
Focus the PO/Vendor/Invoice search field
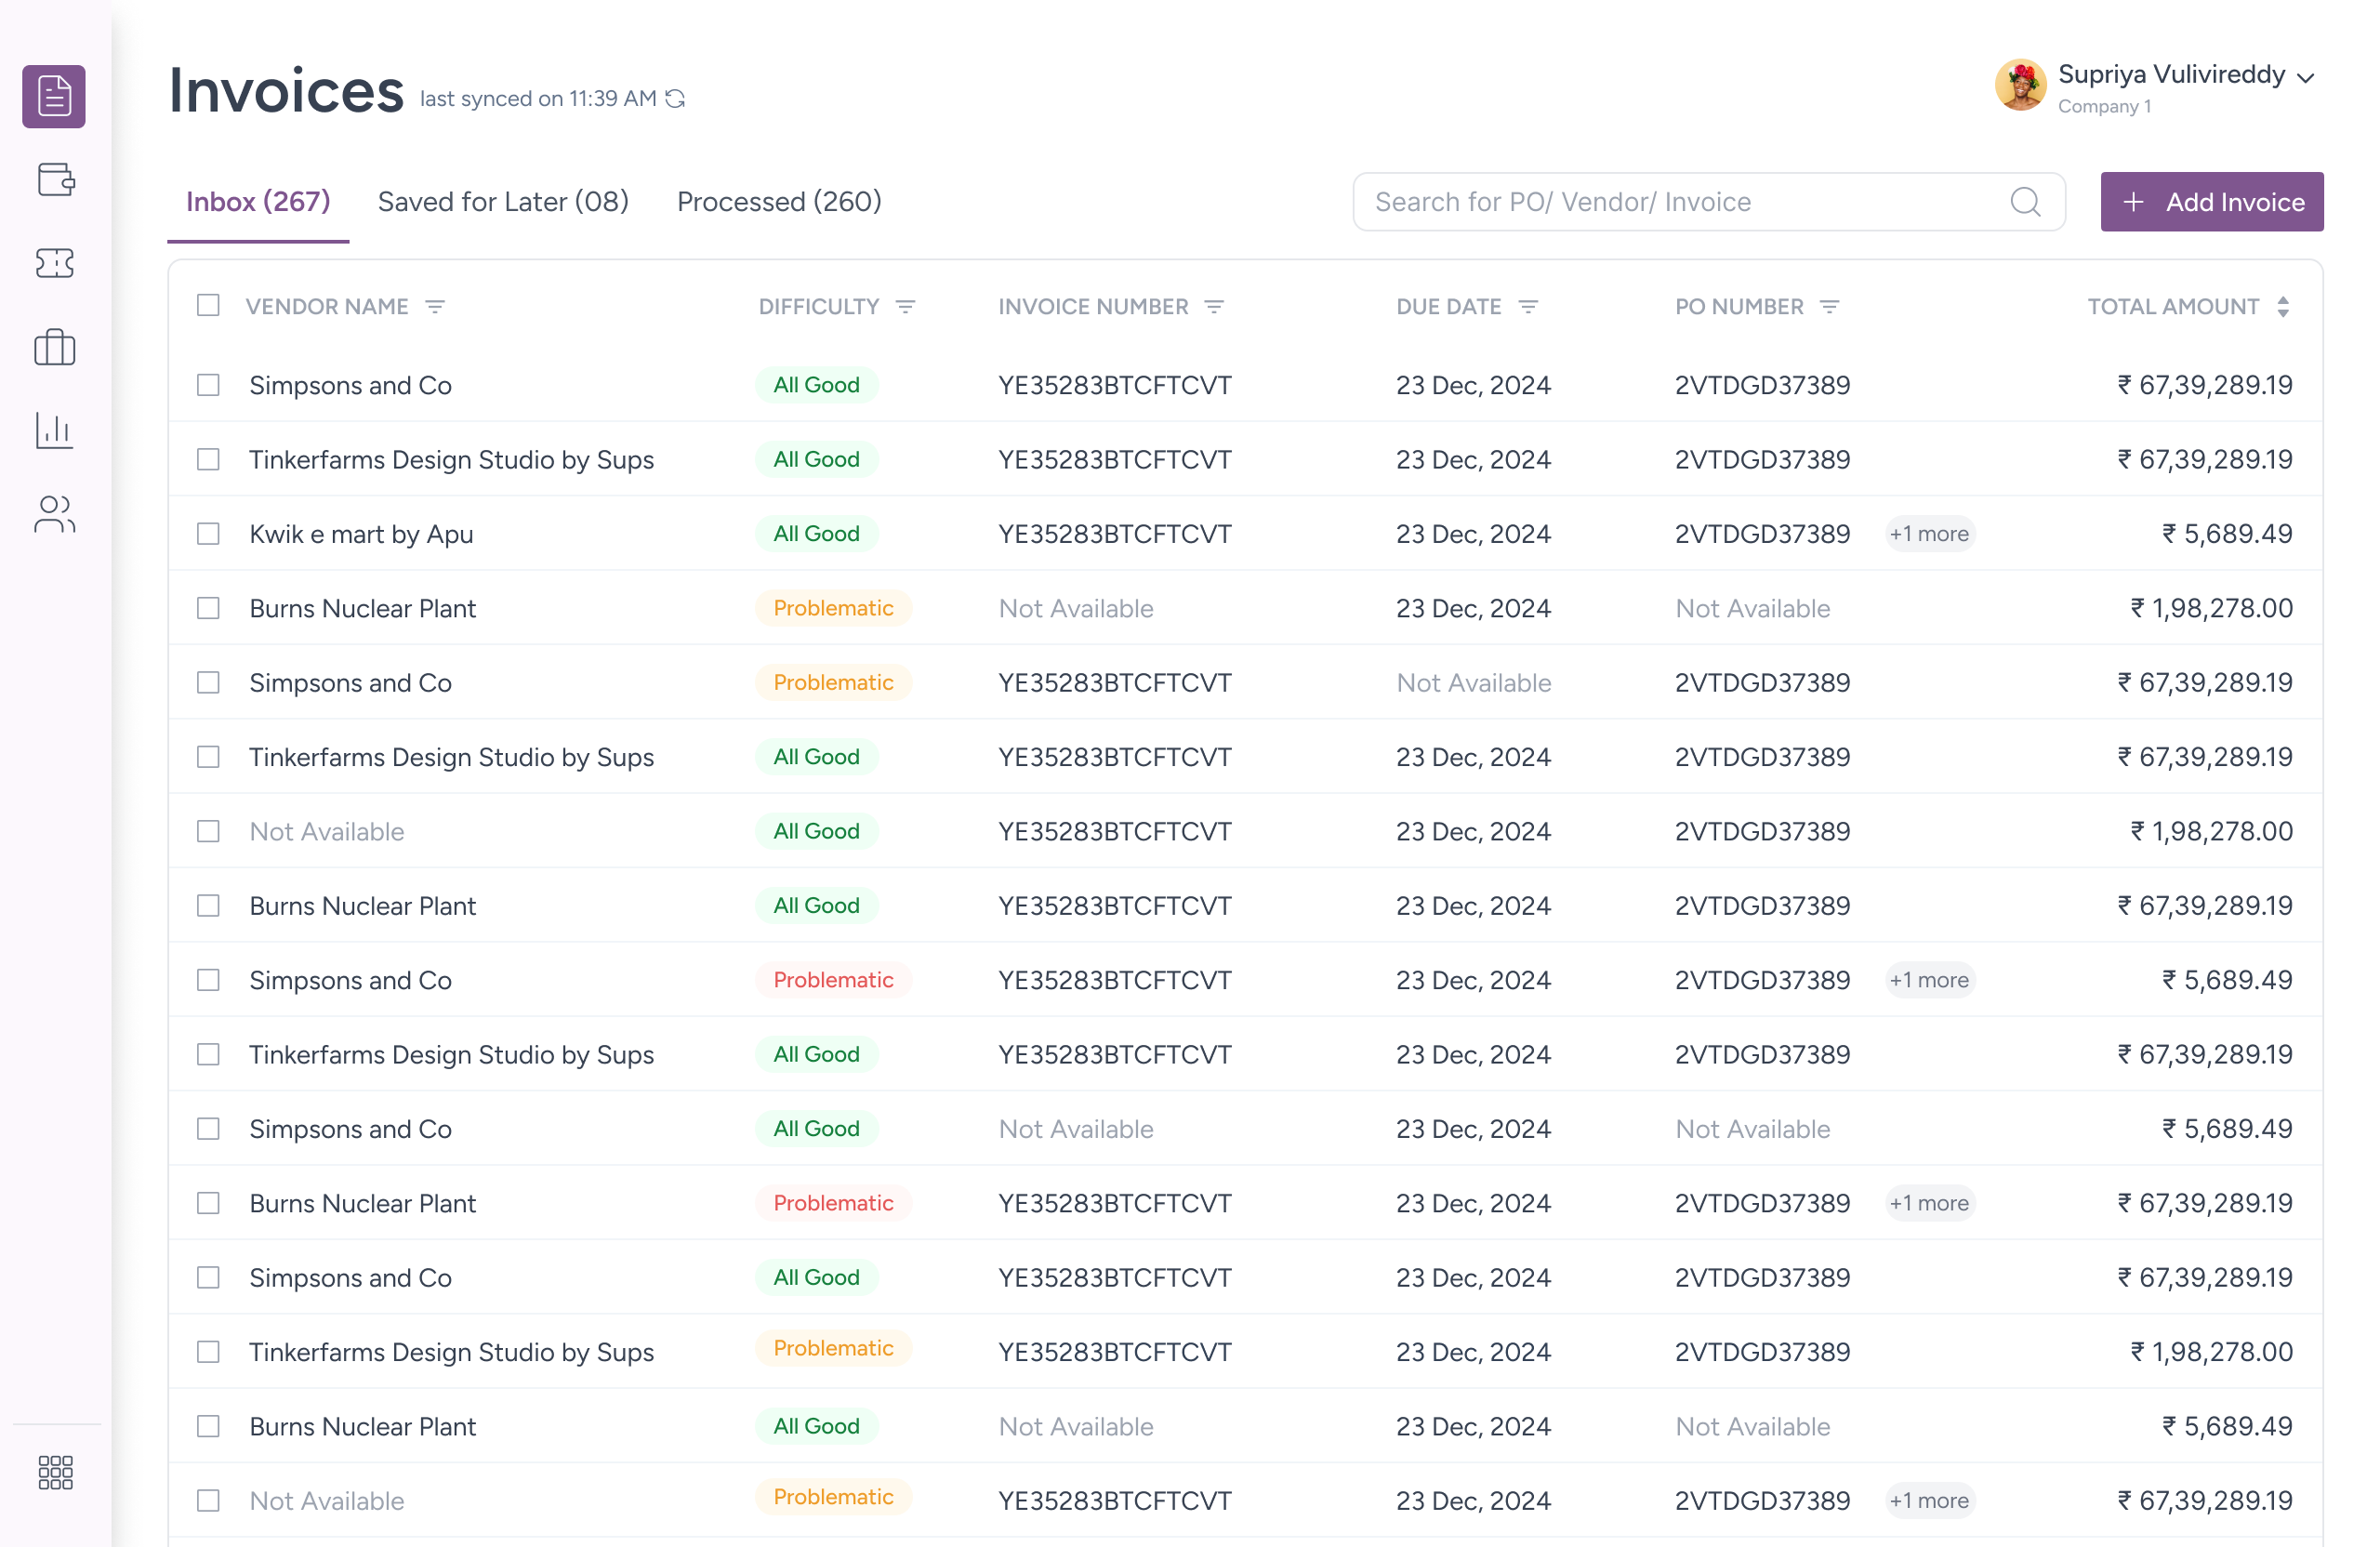point(1680,202)
